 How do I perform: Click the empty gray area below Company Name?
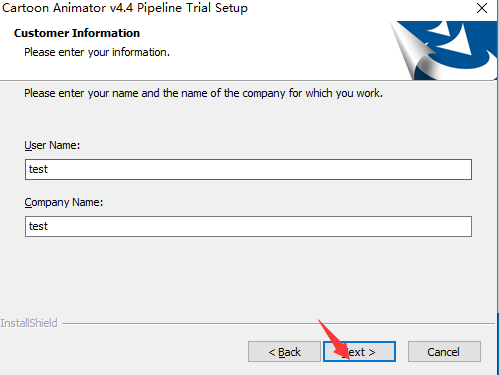tap(248, 277)
